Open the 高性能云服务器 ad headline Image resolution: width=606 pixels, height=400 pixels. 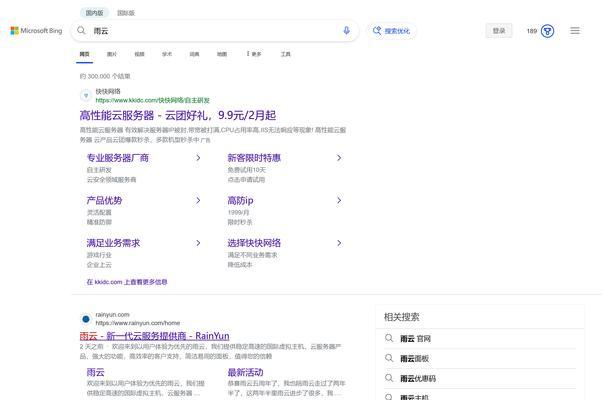point(178,115)
